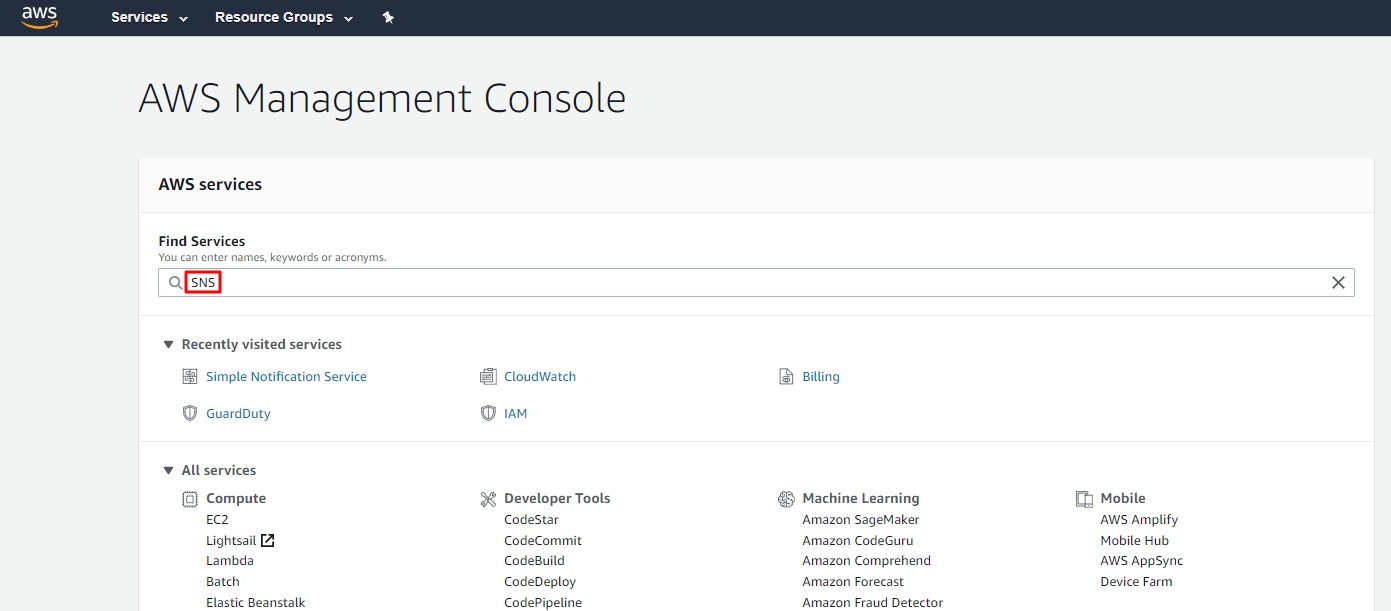Open the EC2 service link
This screenshot has height=611, width=1391.
(217, 519)
